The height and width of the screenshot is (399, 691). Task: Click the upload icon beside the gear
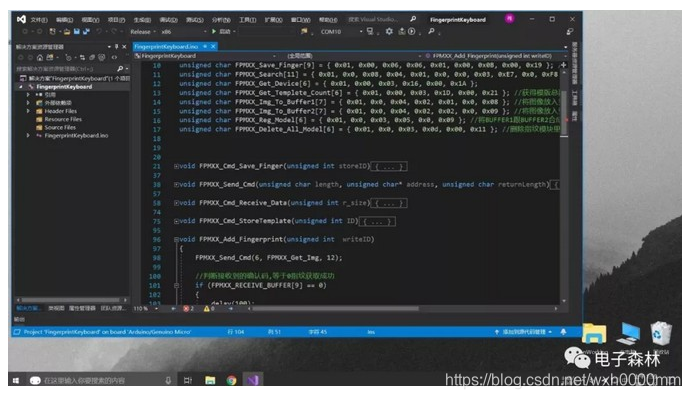point(401,31)
